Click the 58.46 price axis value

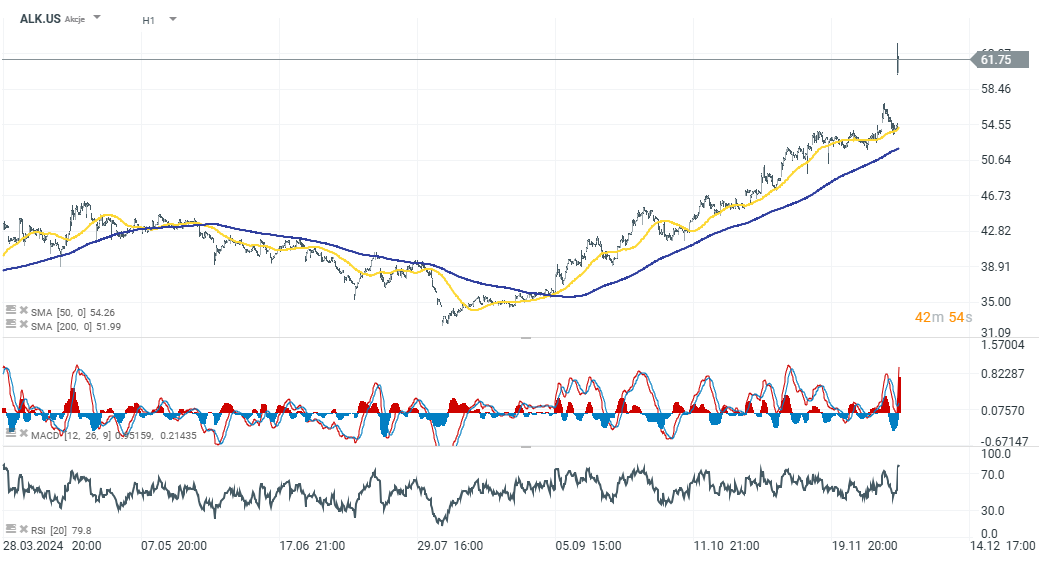click(996, 89)
